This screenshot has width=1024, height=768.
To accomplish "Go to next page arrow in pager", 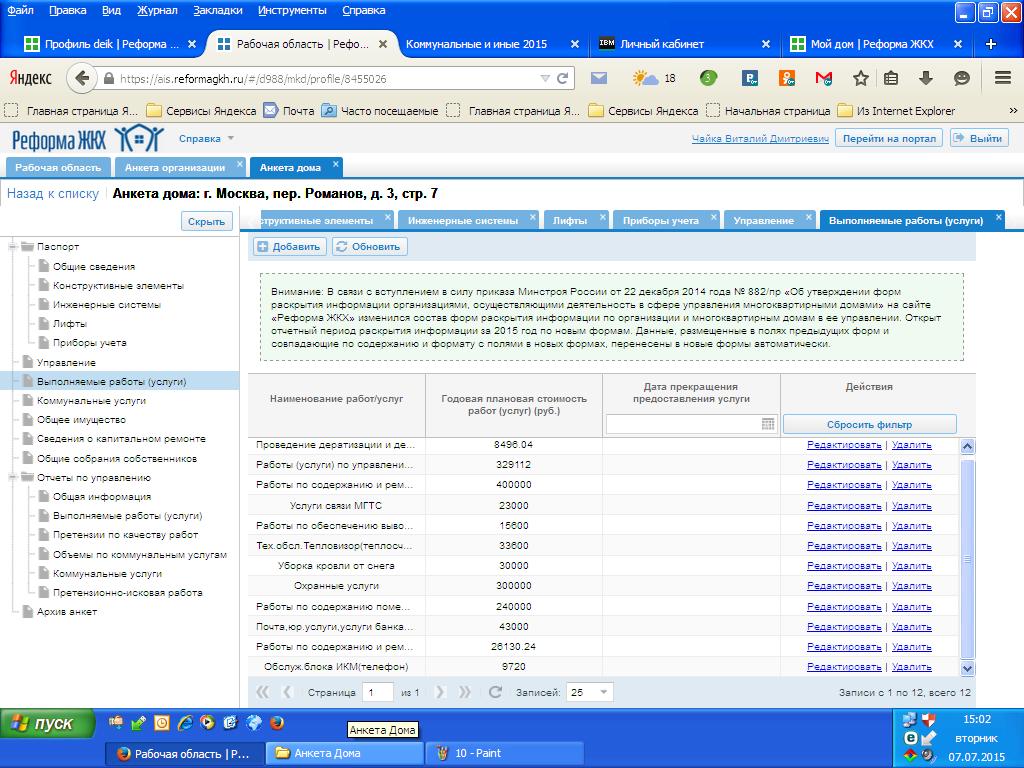I will tap(440, 692).
